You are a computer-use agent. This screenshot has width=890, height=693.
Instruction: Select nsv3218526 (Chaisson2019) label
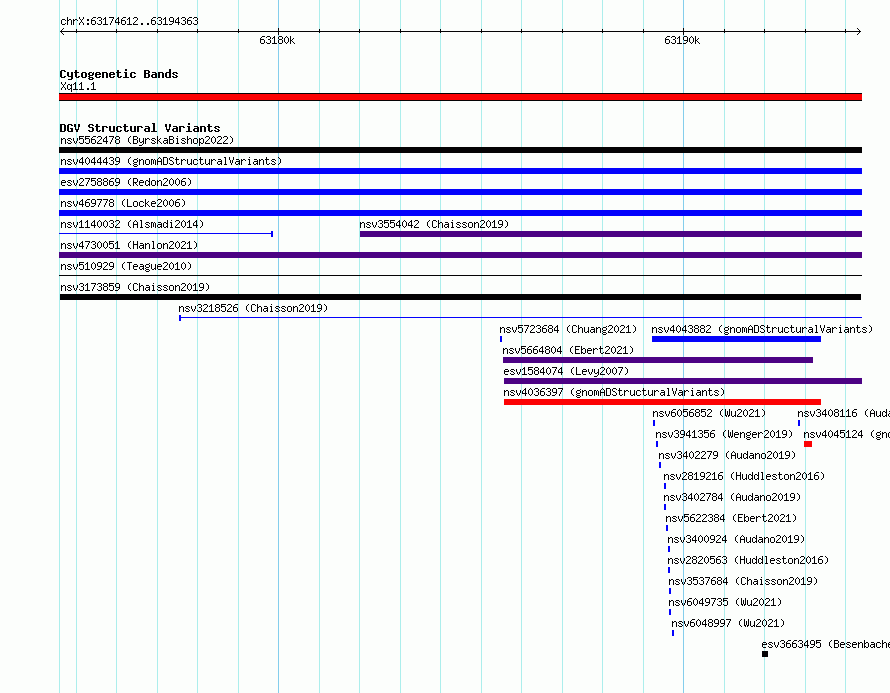coord(253,308)
